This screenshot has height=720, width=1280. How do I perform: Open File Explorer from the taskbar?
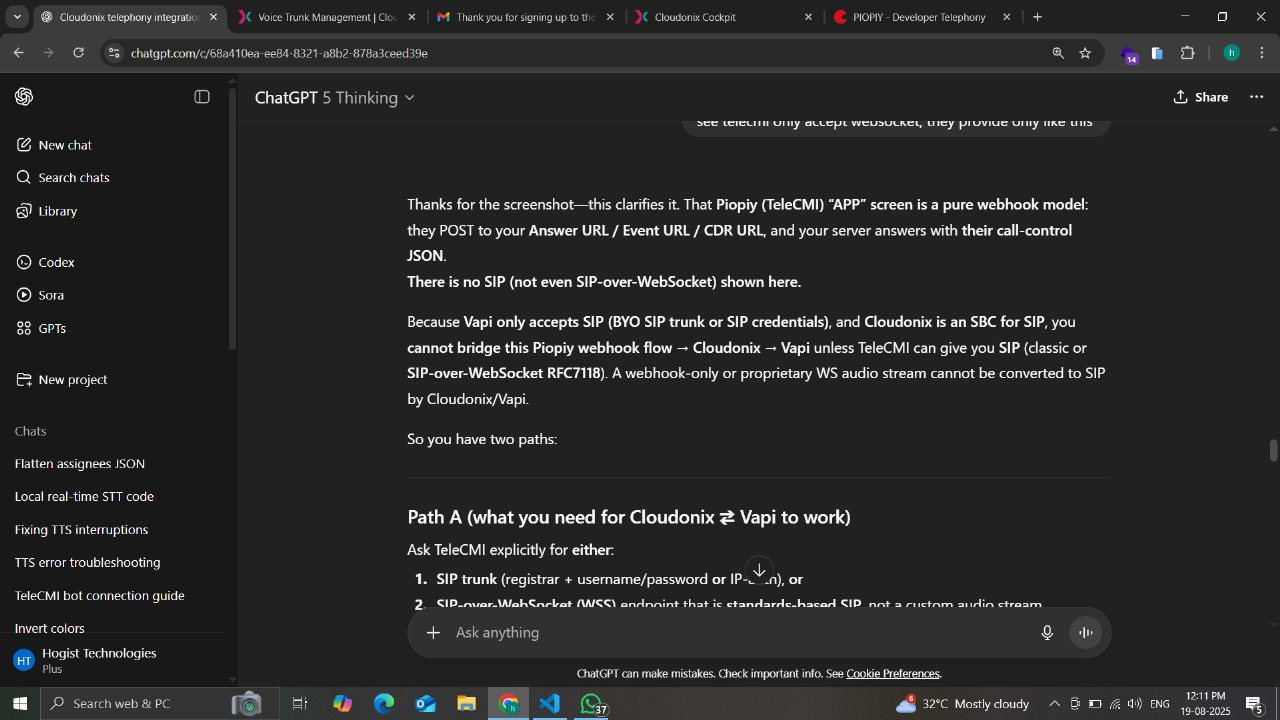pyautogui.click(x=467, y=704)
